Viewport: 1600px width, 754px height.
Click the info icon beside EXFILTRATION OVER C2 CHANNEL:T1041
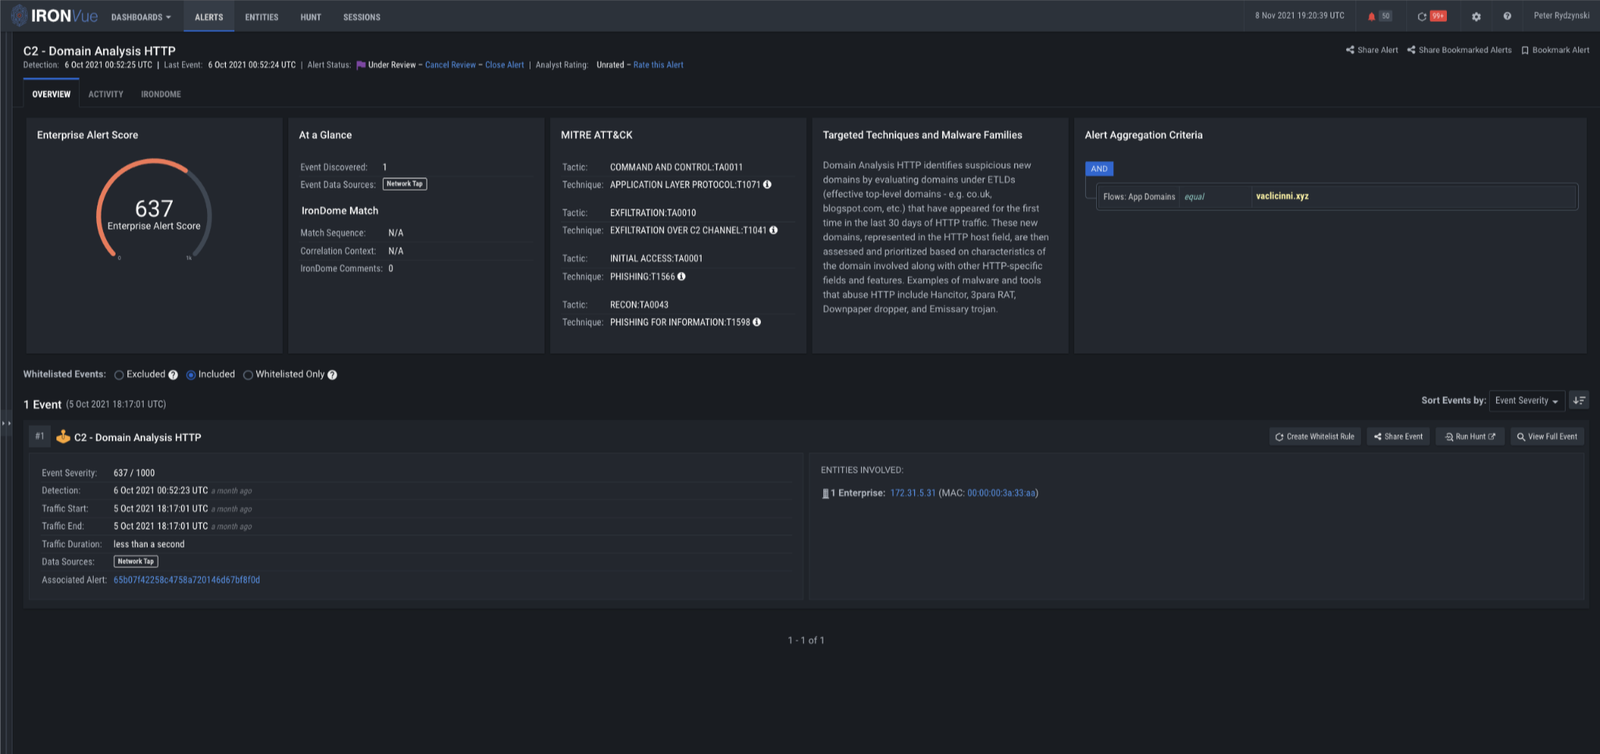[x=774, y=230]
